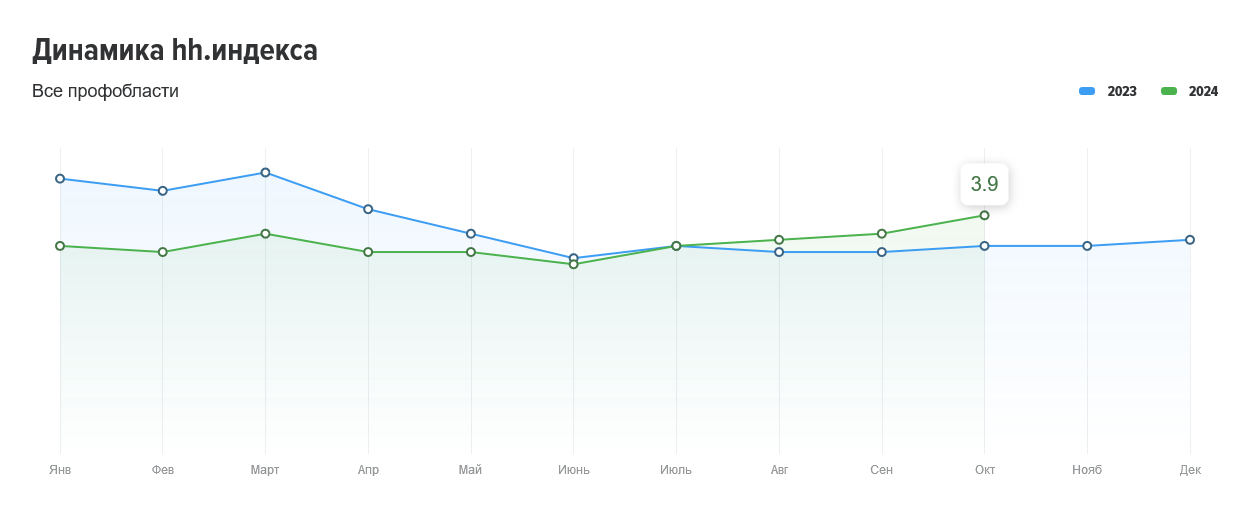This screenshot has height=530, width=1250.
Task: Click the green 2024 legend swatch
Action: (1169, 91)
